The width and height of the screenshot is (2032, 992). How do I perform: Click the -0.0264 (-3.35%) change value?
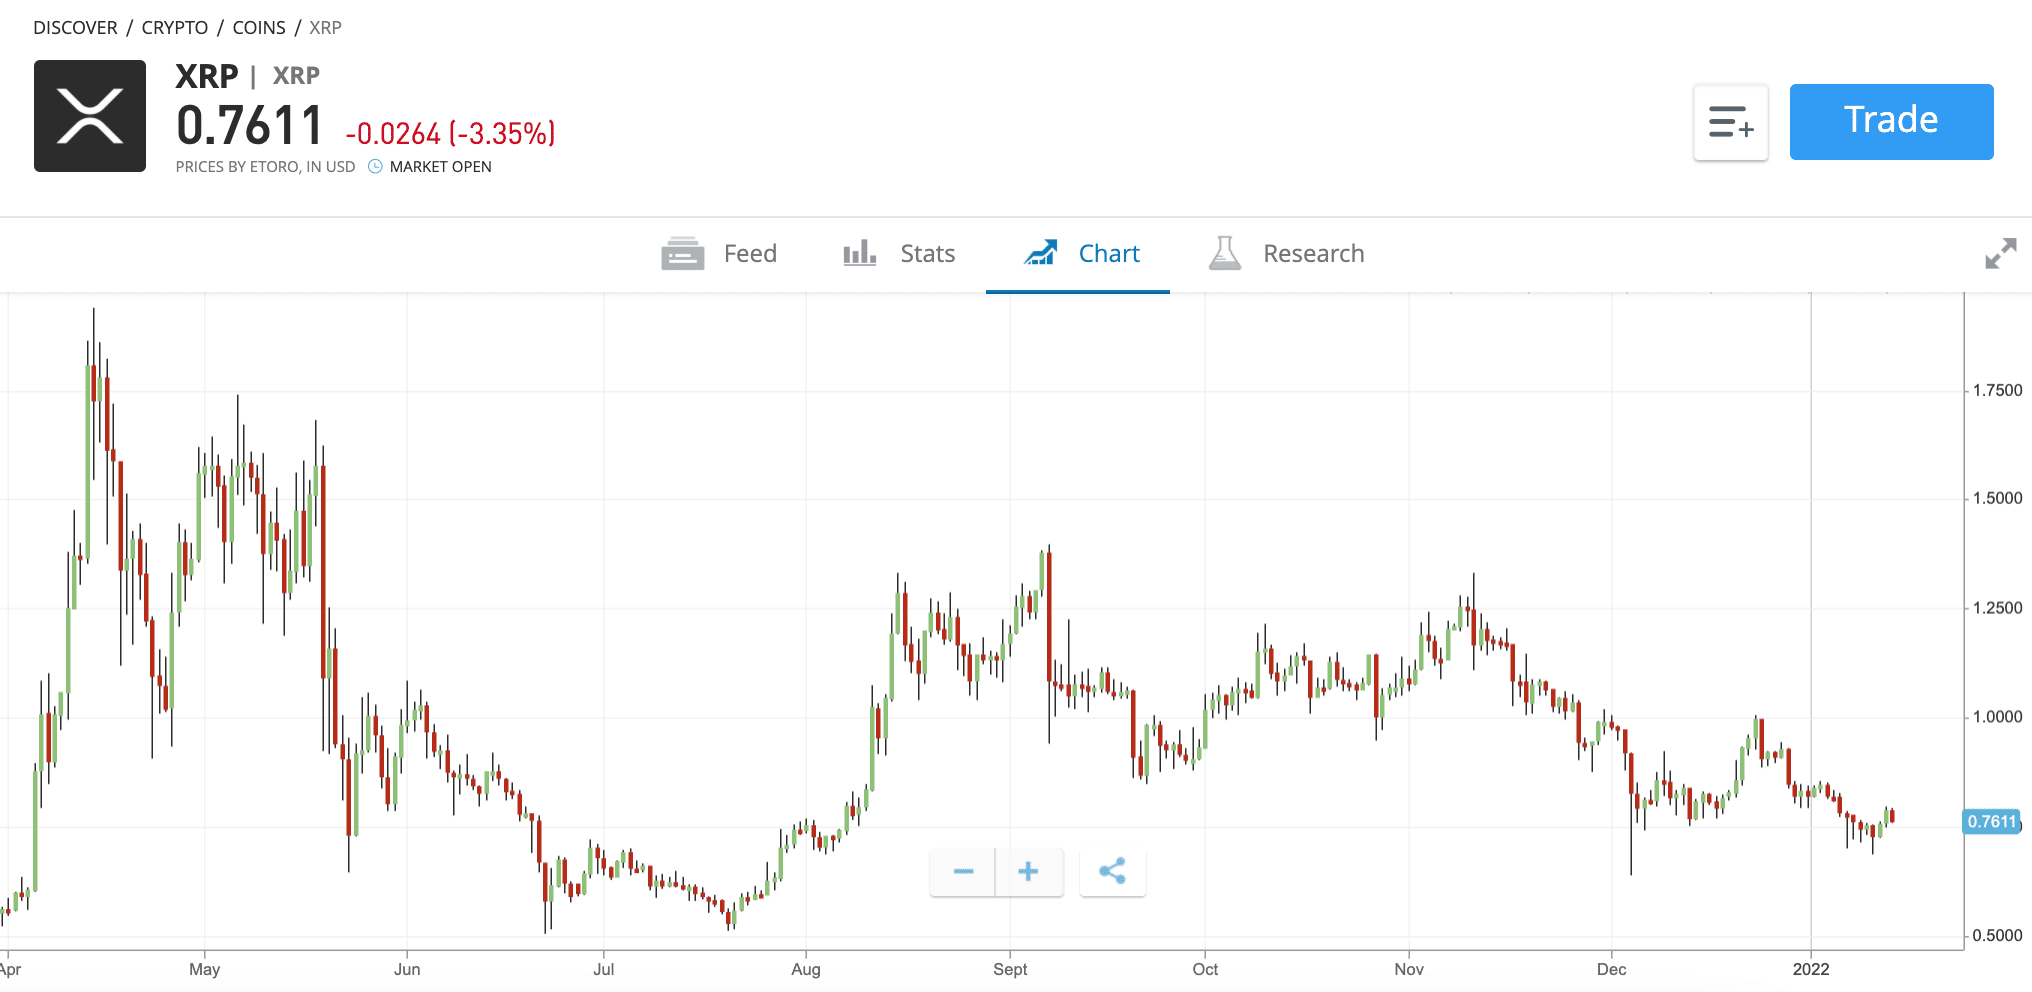point(450,133)
